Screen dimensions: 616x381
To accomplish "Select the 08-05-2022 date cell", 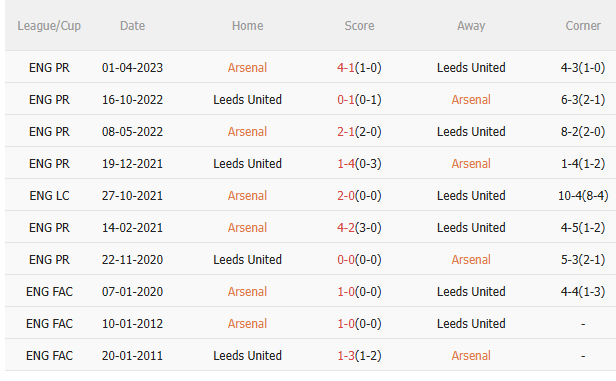I will (132, 132).
